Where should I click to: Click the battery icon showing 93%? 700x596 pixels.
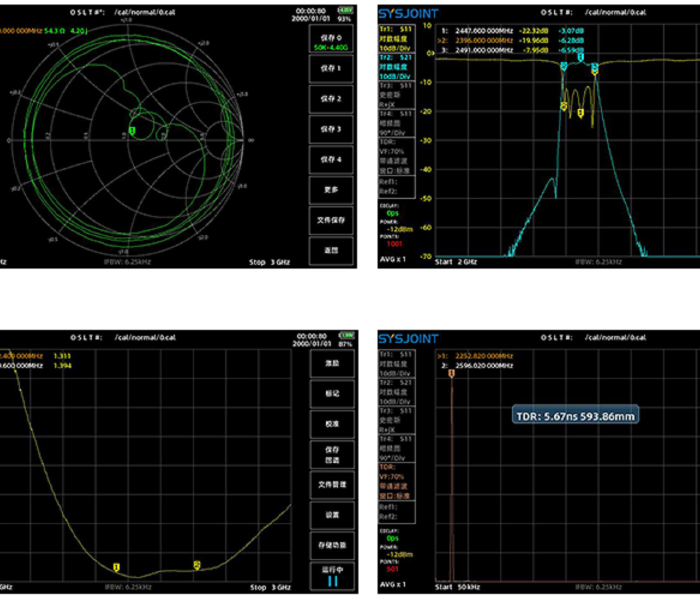(345, 10)
